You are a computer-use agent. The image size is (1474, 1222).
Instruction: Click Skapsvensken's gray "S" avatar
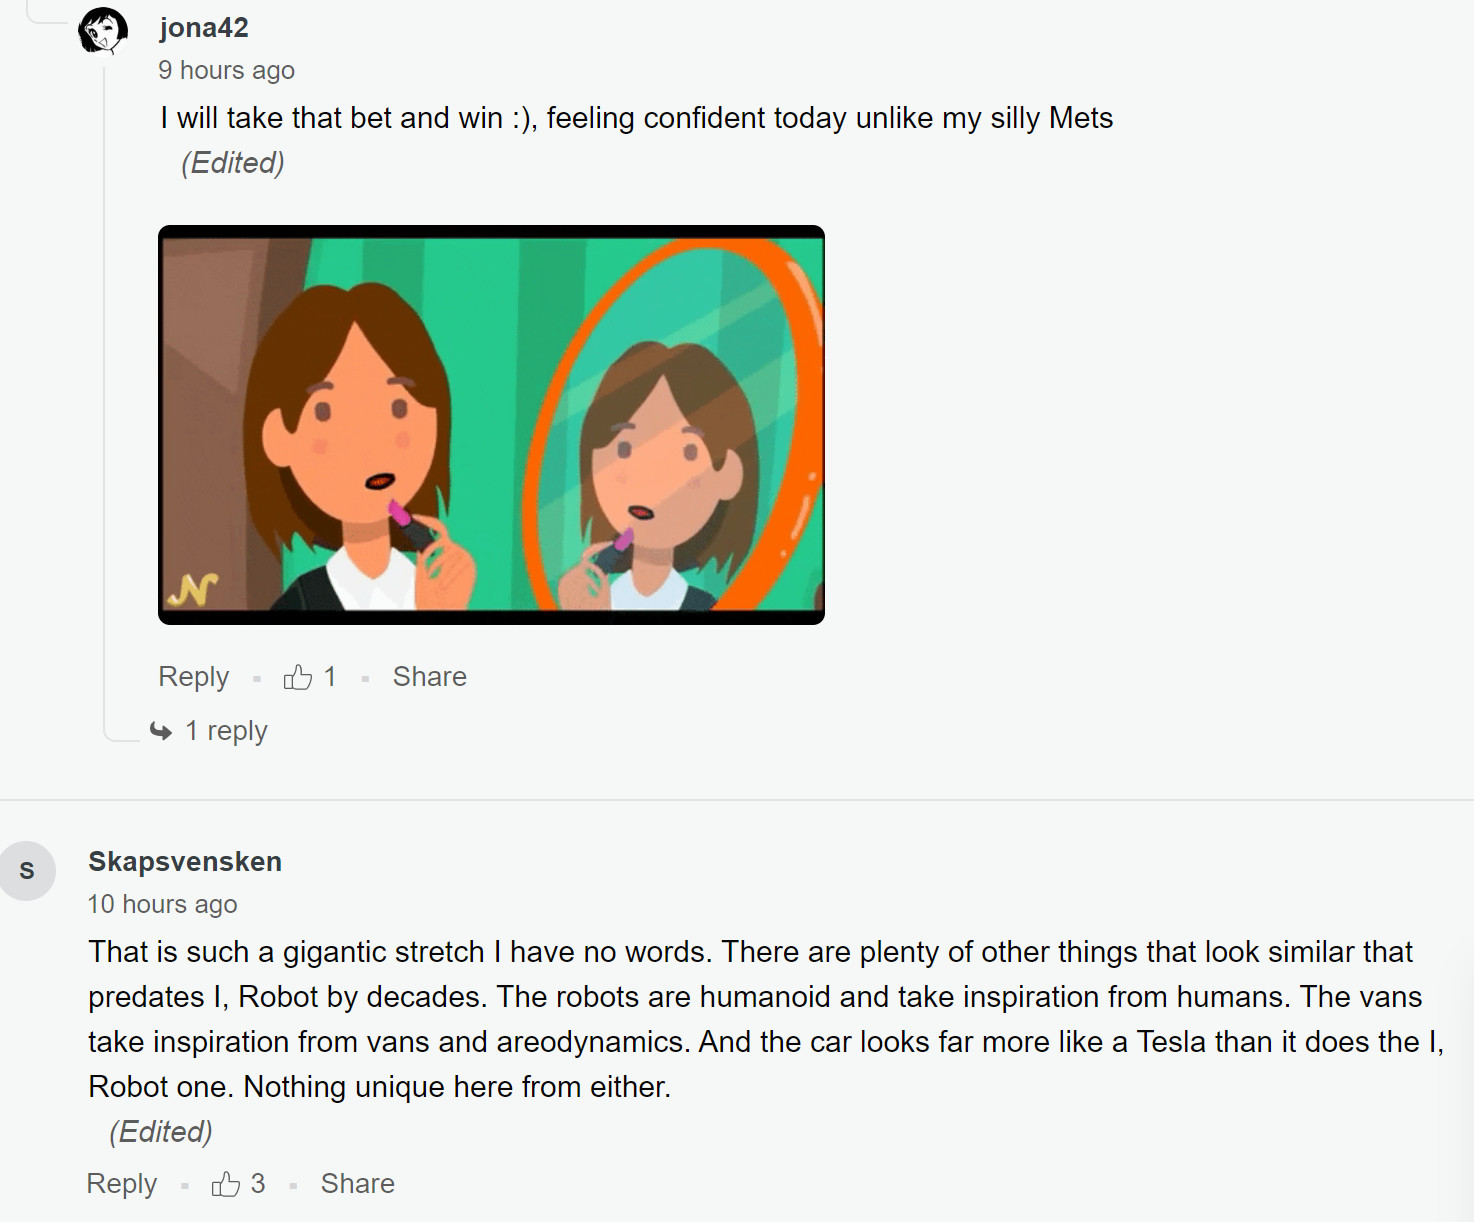point(27,871)
